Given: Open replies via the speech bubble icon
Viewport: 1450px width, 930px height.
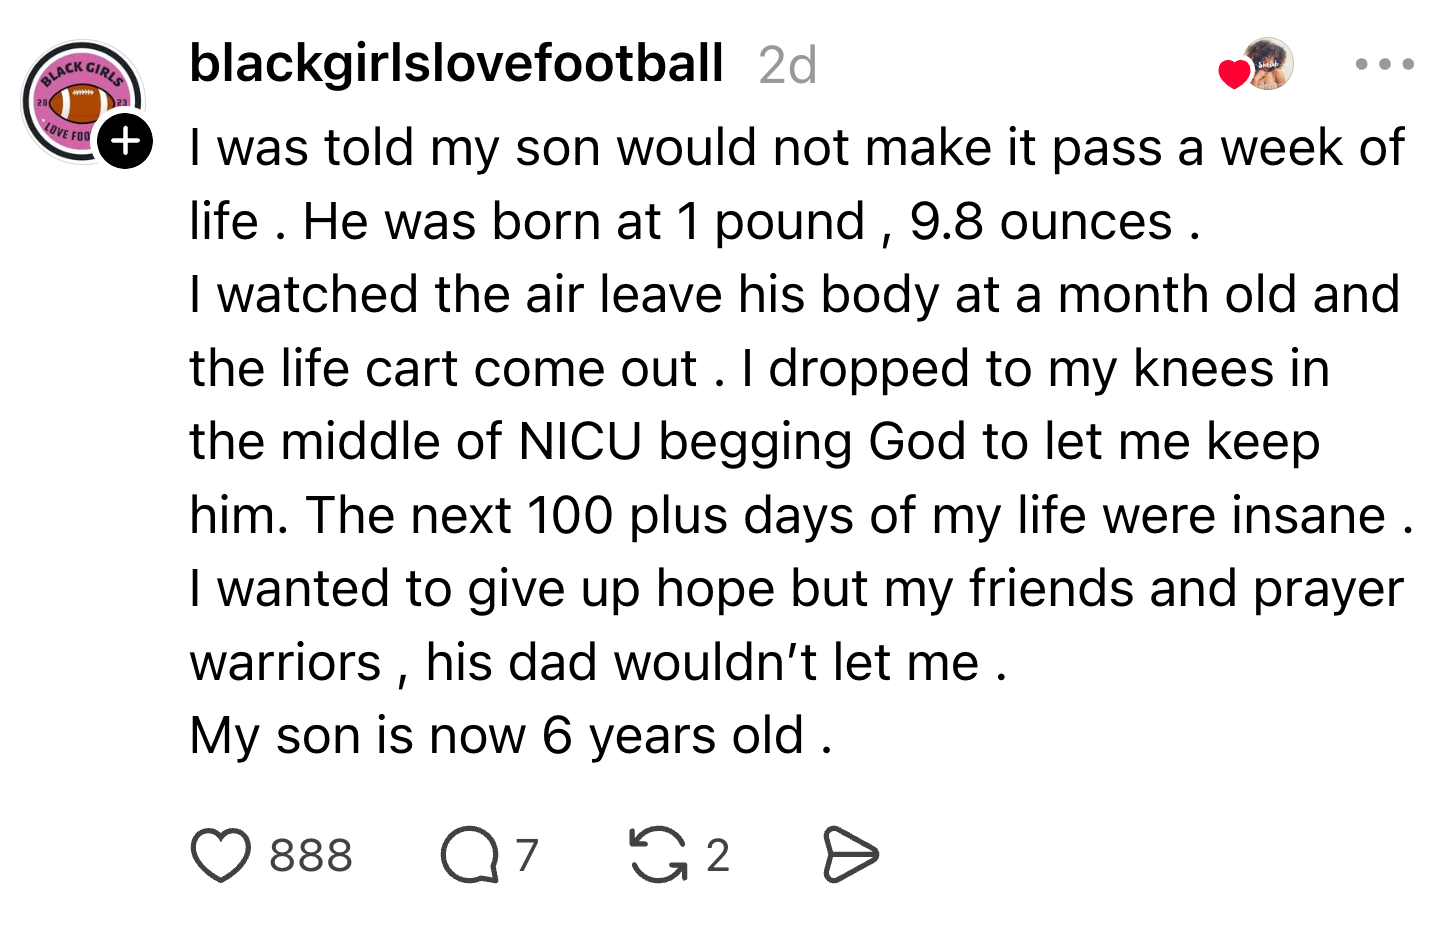Looking at the screenshot, I should point(469,856).
